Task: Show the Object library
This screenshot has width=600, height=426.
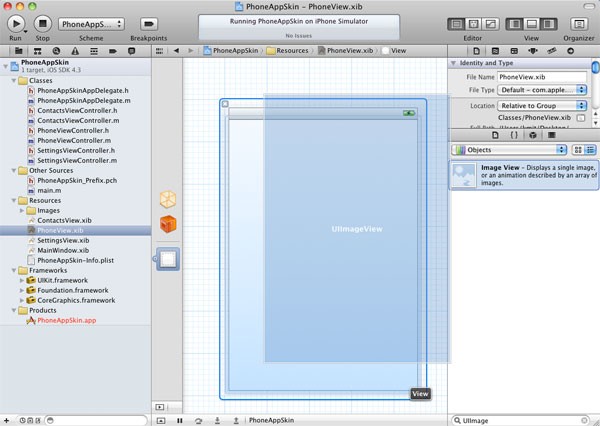Action: [533, 135]
